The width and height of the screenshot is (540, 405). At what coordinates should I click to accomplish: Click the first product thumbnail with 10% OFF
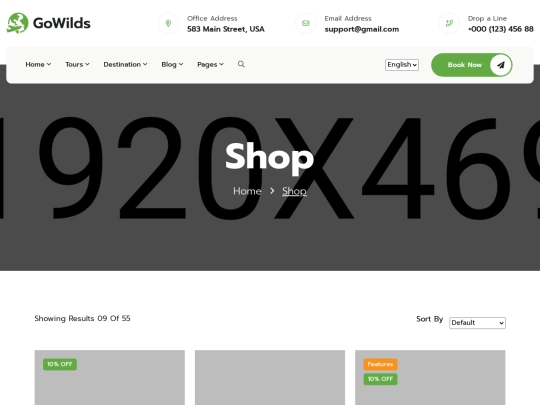pos(110,377)
